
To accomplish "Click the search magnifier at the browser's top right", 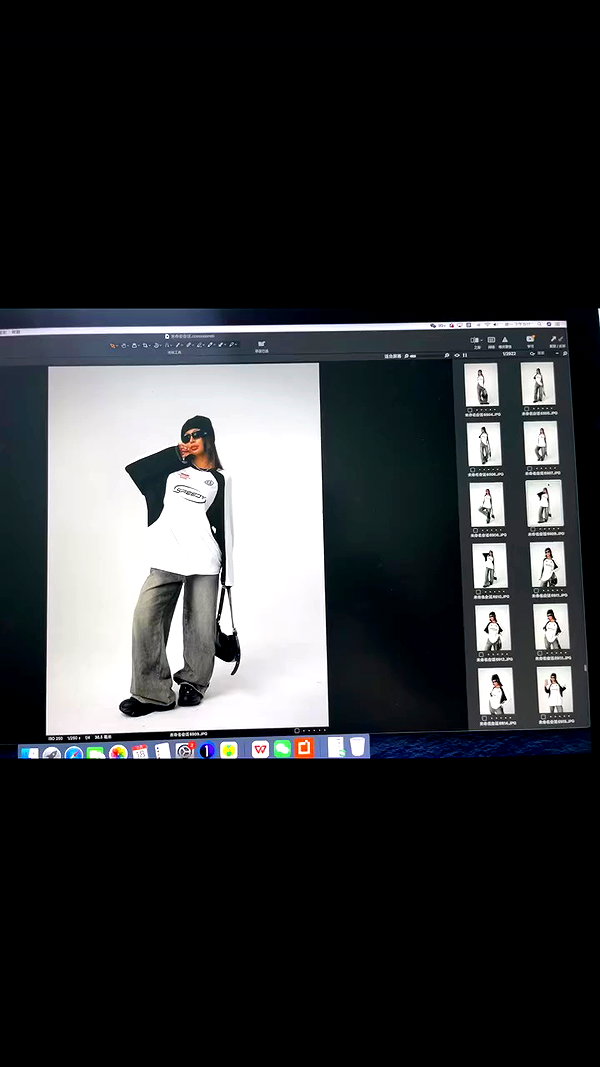I will point(565,354).
